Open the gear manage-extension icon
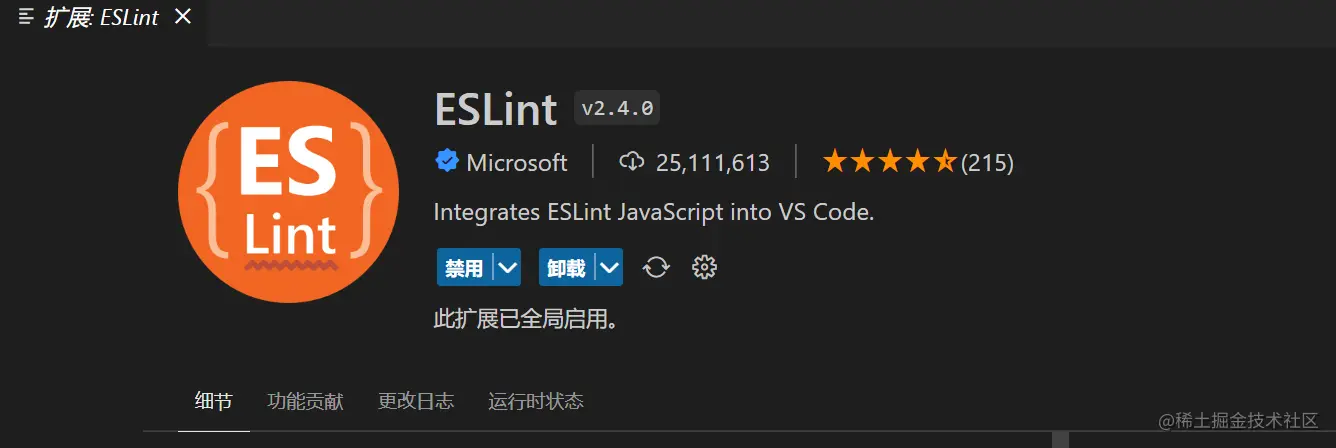Image resolution: width=1336 pixels, height=448 pixels. click(705, 267)
